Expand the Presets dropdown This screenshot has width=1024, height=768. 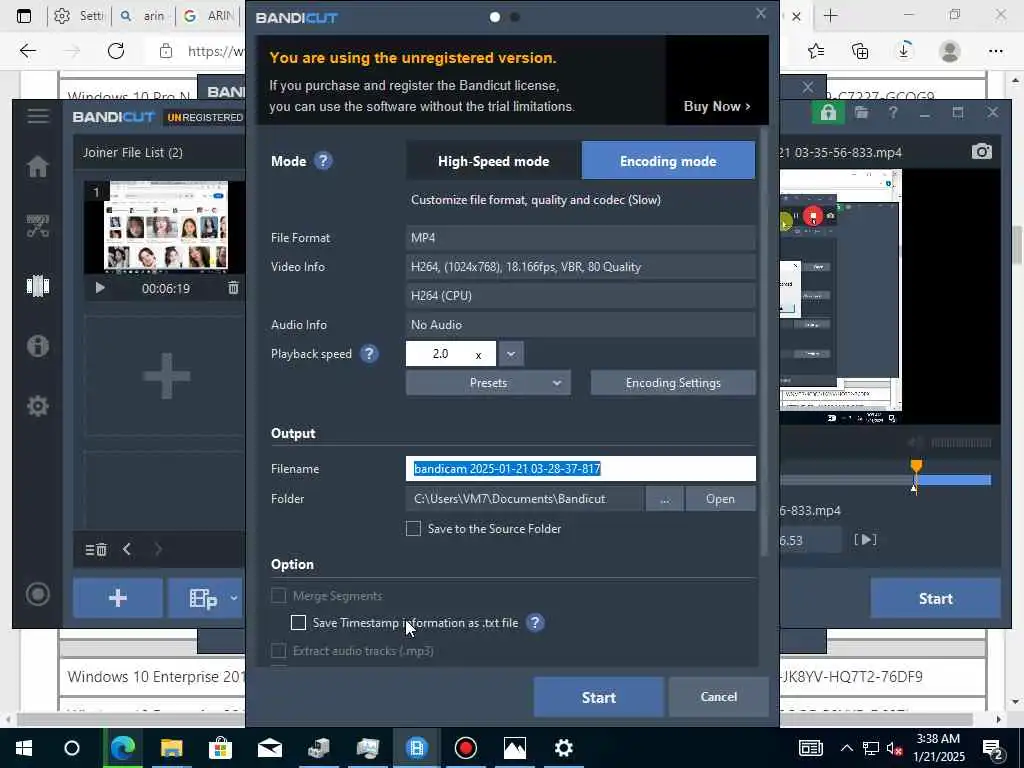click(x=488, y=383)
